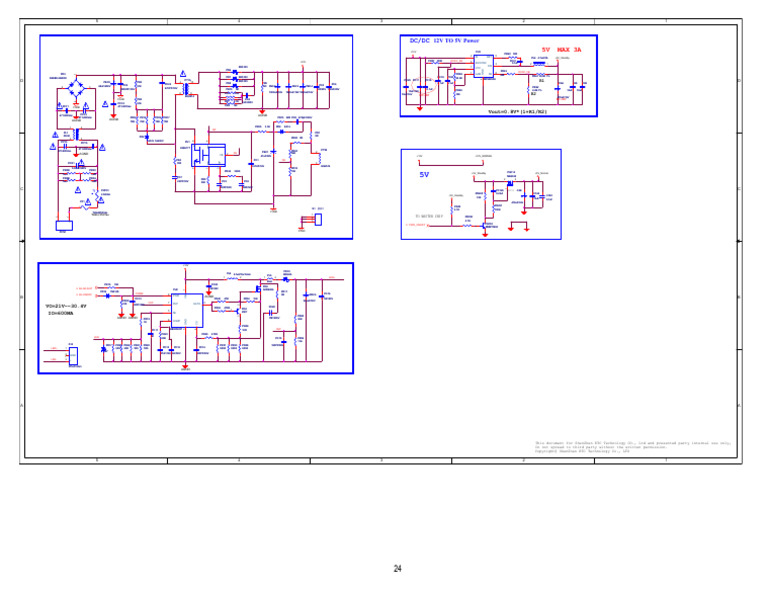Click the copyright notice text block
The width and height of the screenshot is (768, 594).
click(633, 447)
